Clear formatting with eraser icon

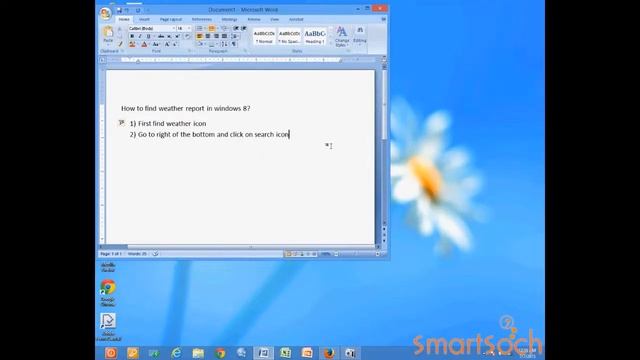(187, 36)
